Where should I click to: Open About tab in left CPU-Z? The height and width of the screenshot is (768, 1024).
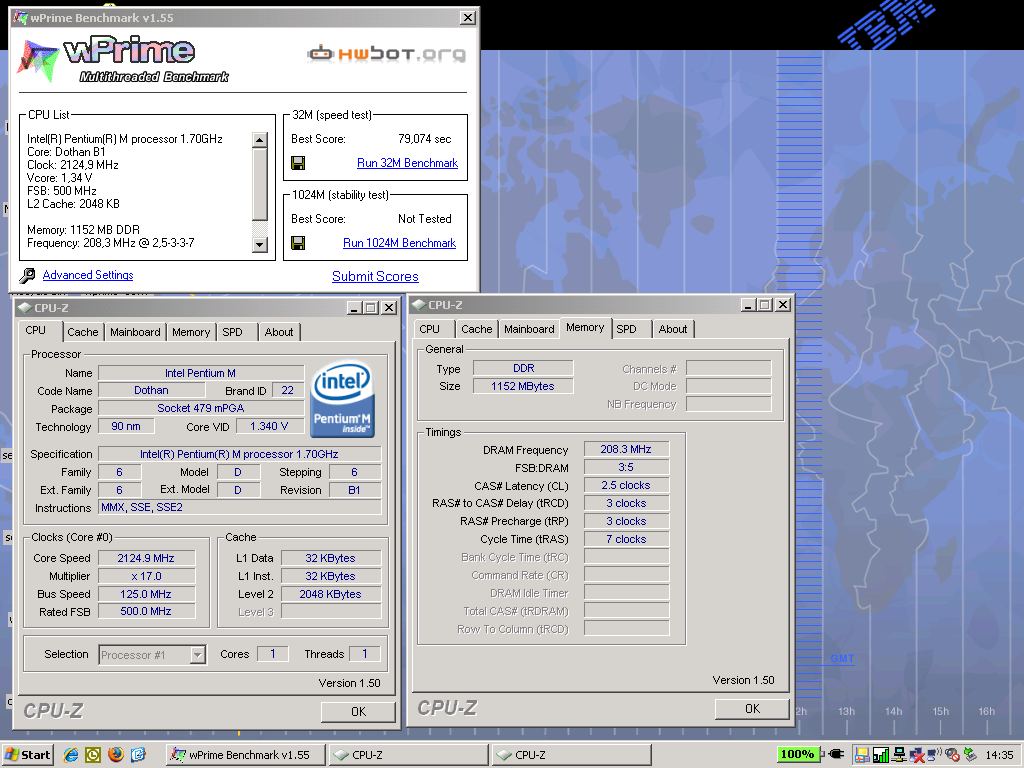[x=279, y=332]
